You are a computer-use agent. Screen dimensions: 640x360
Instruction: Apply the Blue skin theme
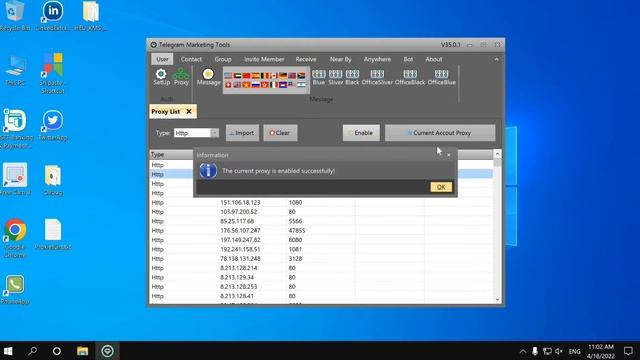319,77
